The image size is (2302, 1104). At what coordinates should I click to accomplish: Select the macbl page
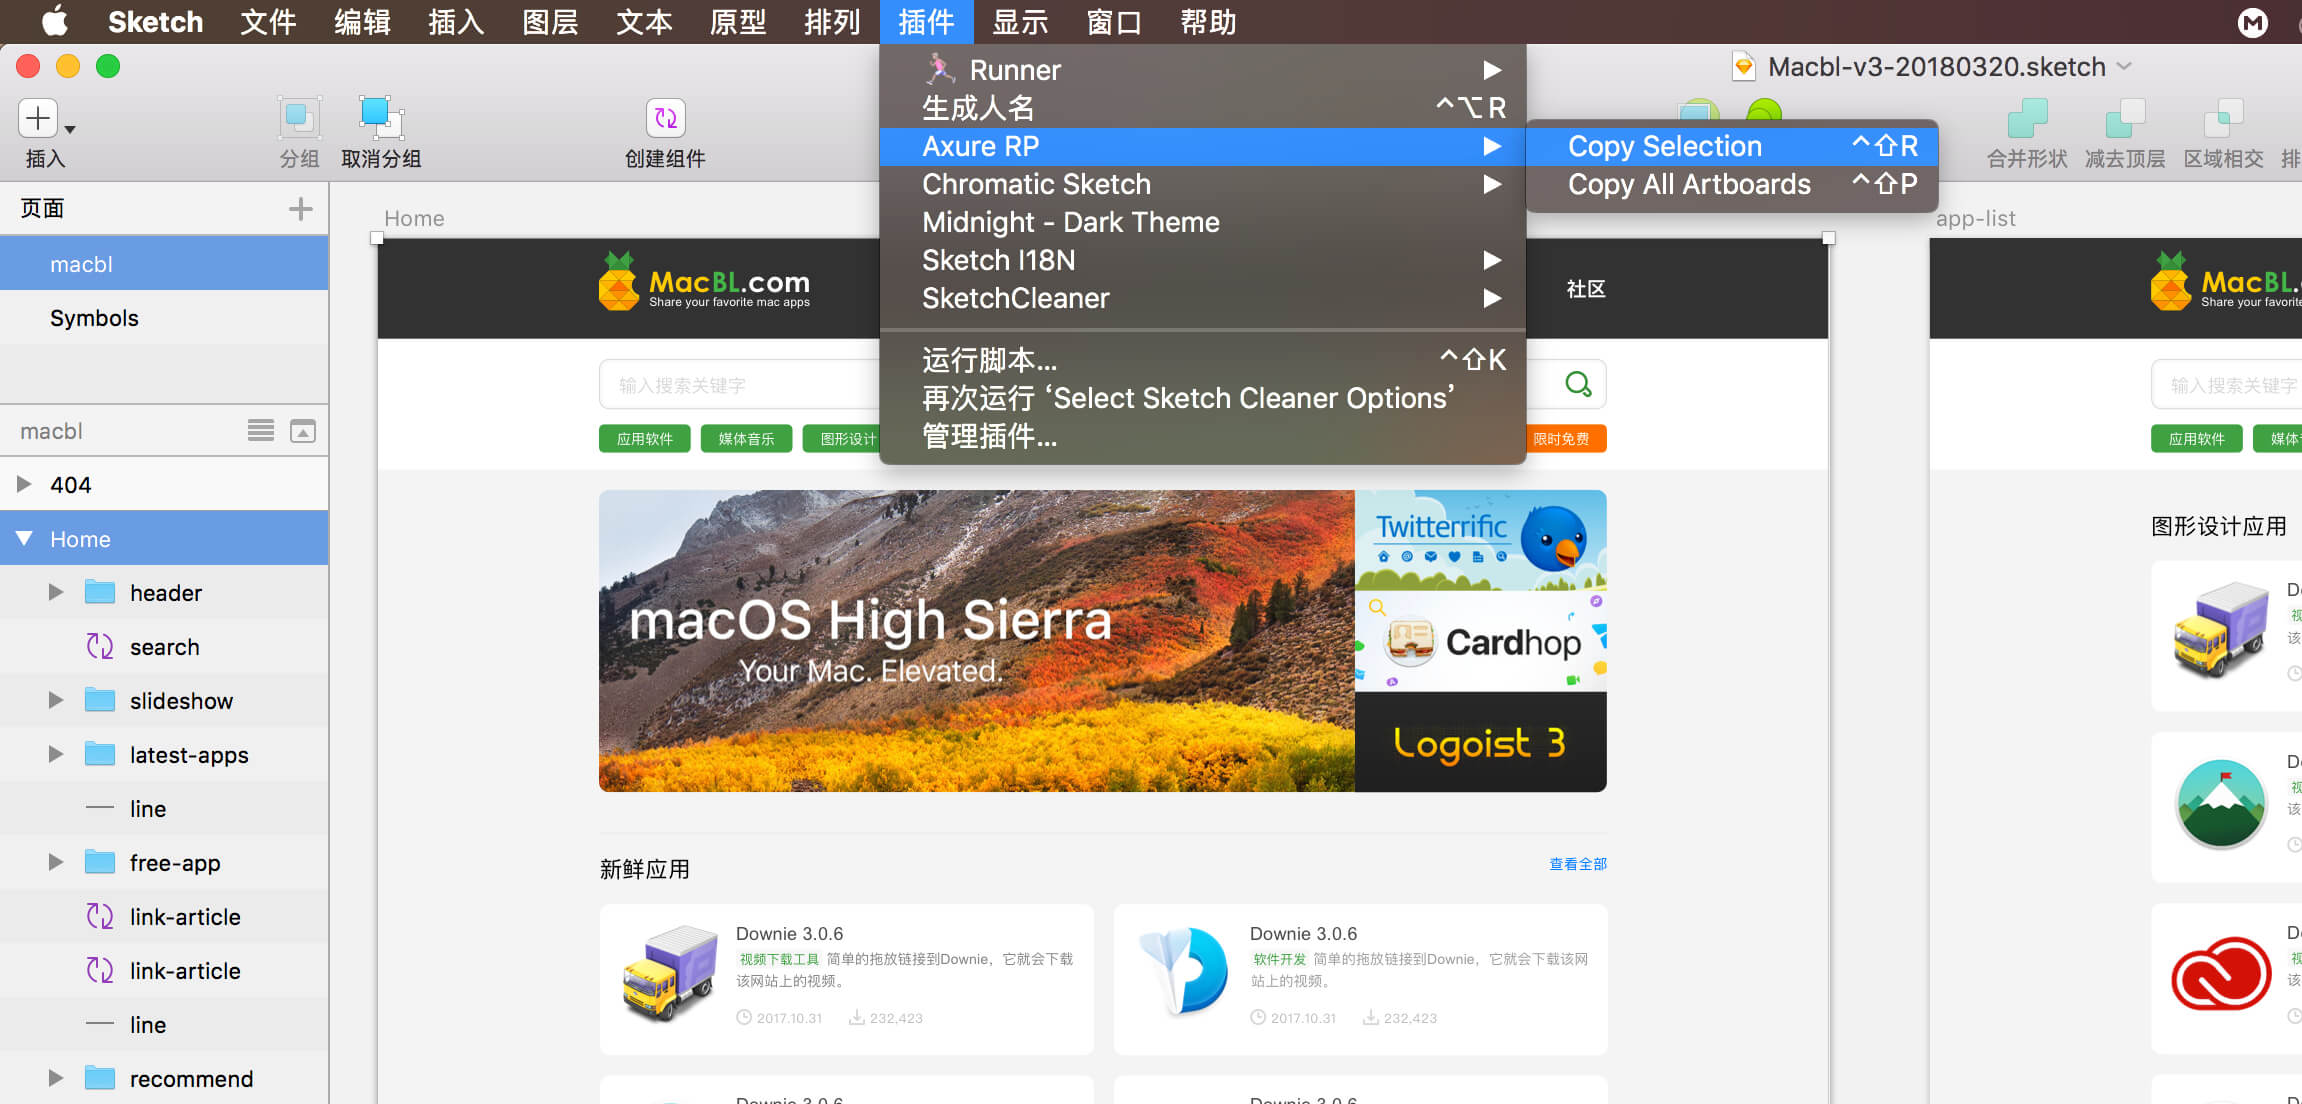tap(164, 264)
